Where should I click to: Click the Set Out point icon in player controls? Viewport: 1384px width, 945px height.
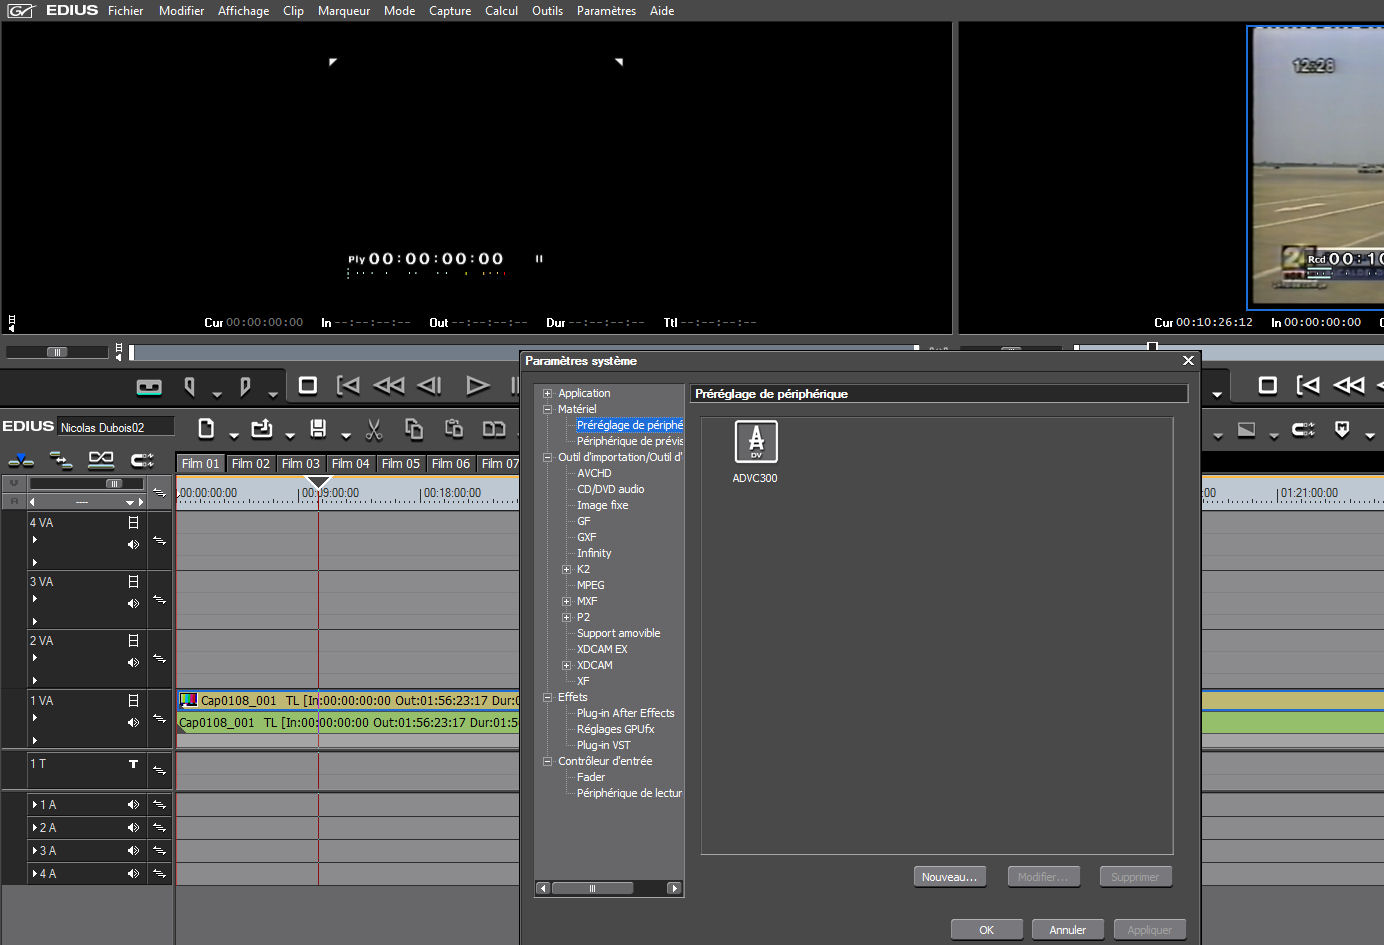[245, 385]
